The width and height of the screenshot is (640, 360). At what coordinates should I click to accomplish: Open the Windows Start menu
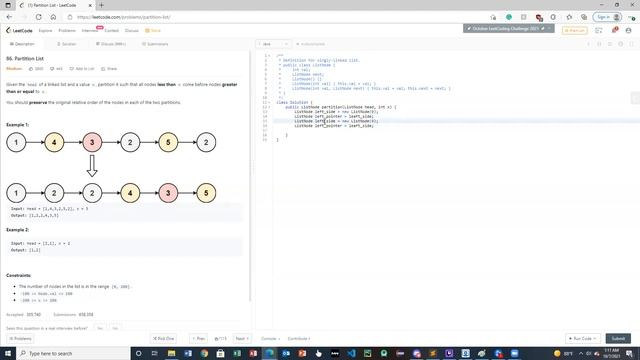pos(8,353)
